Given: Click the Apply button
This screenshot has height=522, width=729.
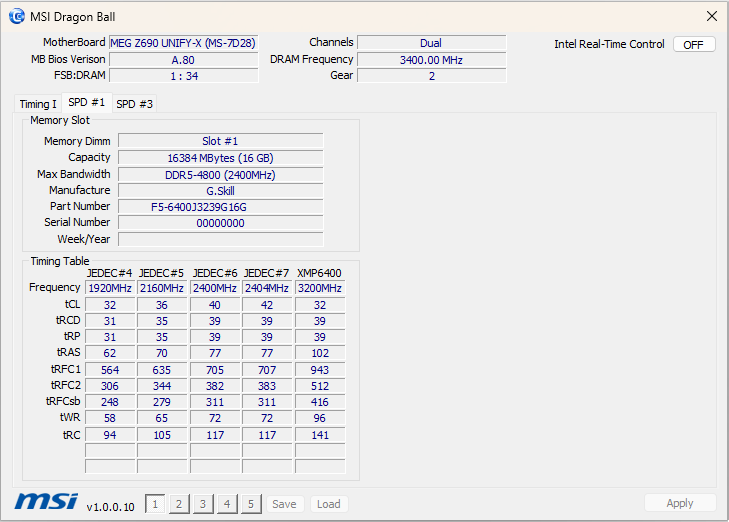Looking at the screenshot, I should (680, 503).
